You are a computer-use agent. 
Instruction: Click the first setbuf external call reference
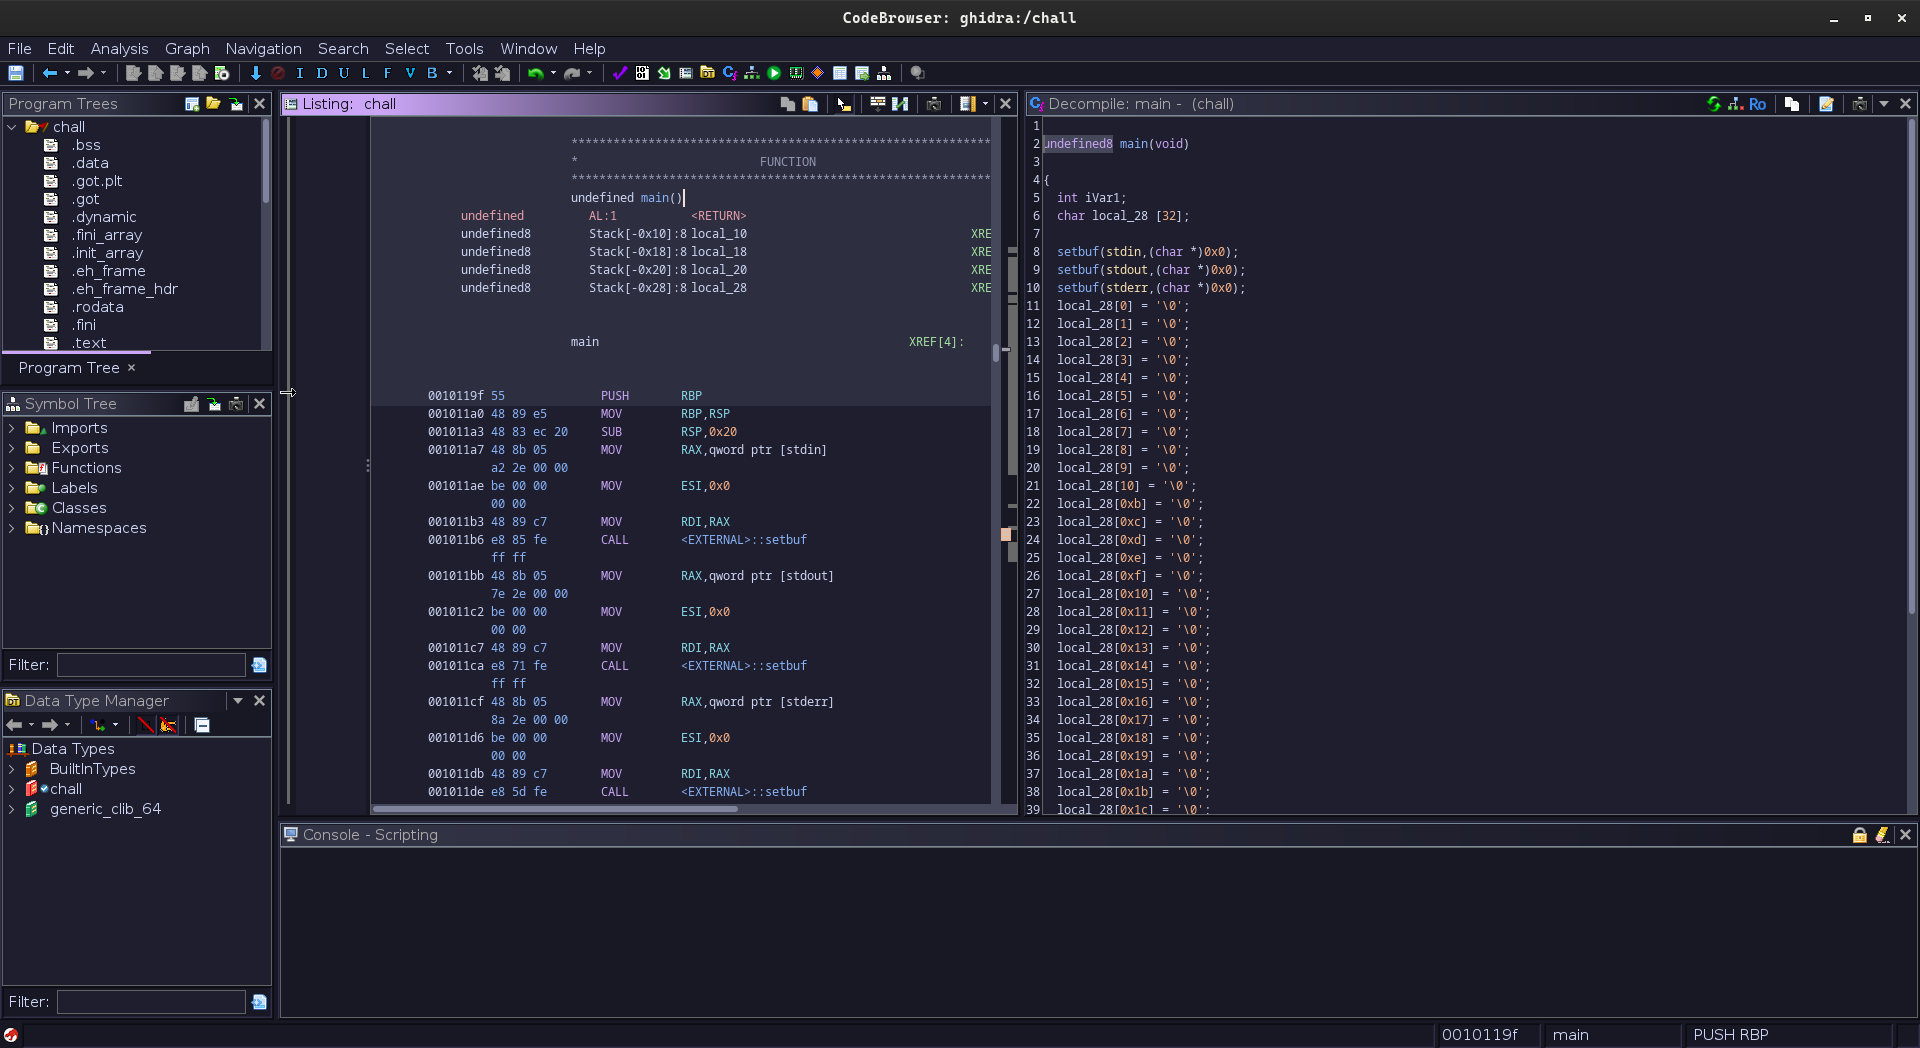[x=743, y=540]
